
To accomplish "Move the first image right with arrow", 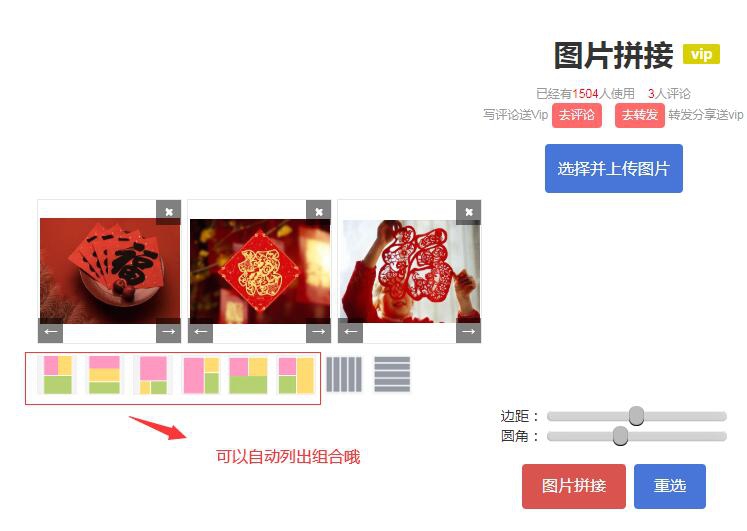I will tap(169, 331).
